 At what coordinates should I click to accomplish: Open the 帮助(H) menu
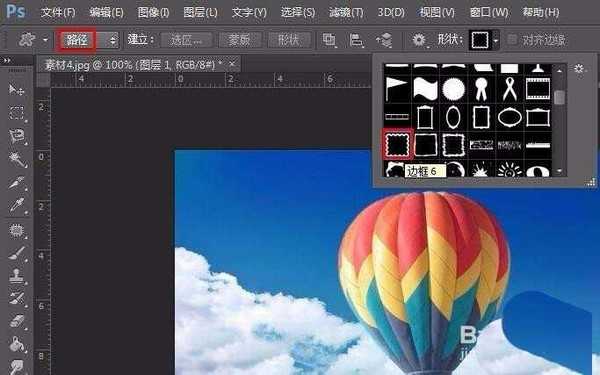point(541,13)
